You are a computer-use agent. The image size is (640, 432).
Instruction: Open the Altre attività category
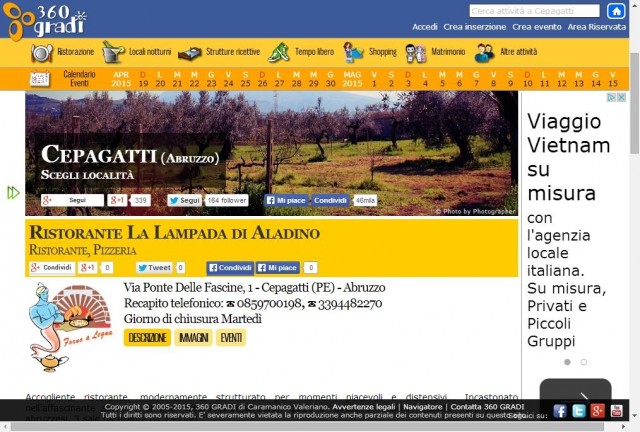click(x=506, y=52)
